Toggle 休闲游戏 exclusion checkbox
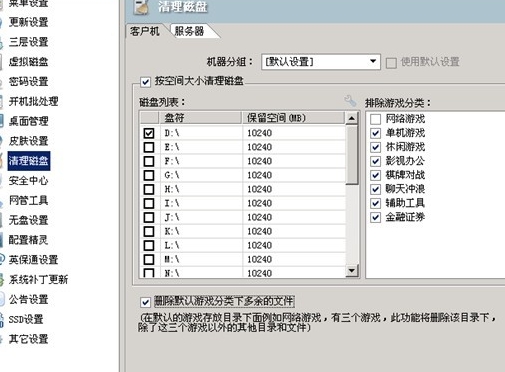The image size is (505, 372). click(x=375, y=147)
